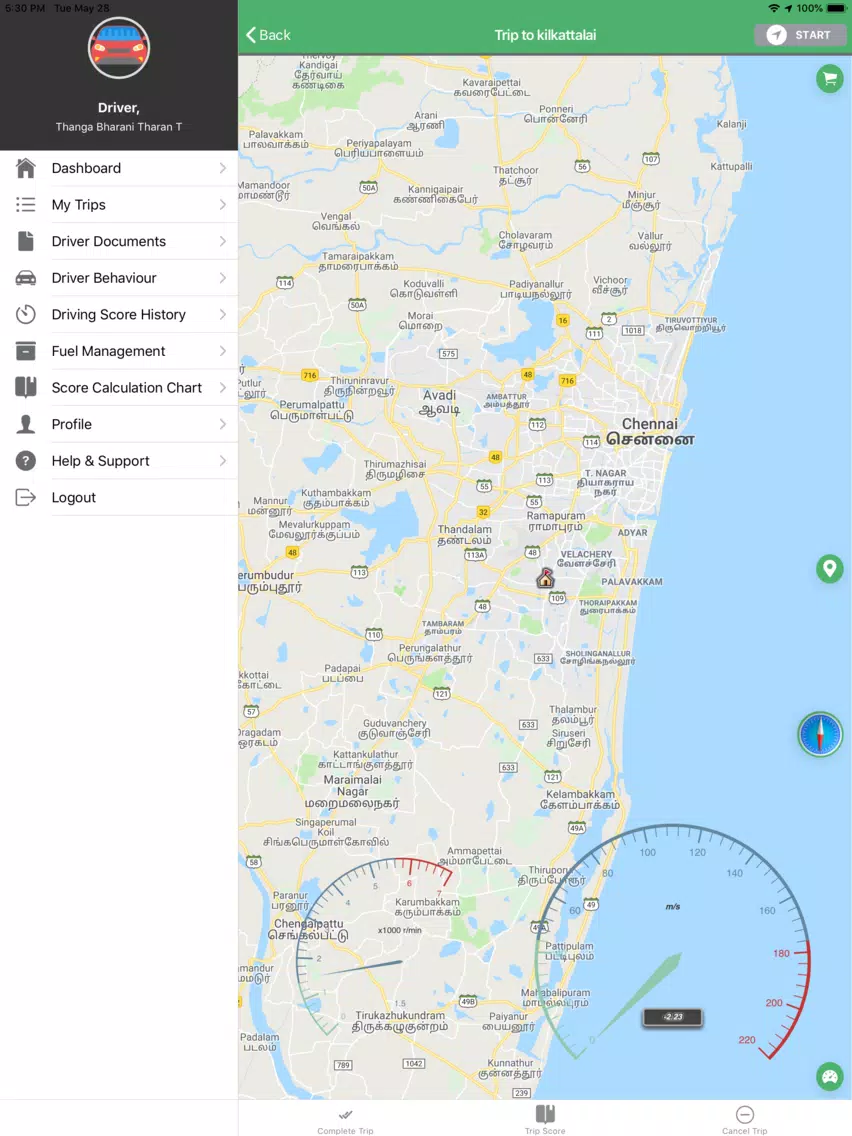The width and height of the screenshot is (852, 1136).
Task: Tap the Cancel Trip icon
Action: [x=745, y=1114]
